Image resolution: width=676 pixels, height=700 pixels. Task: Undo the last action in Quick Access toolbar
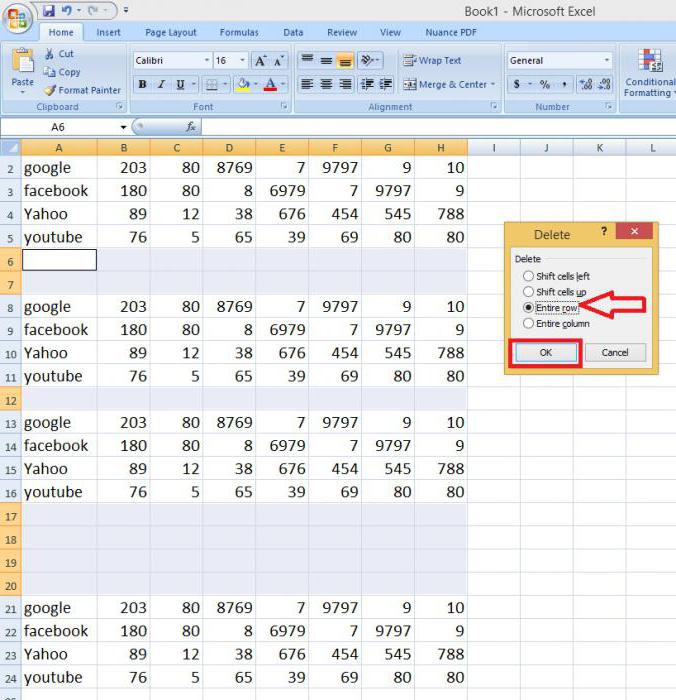[x=67, y=10]
